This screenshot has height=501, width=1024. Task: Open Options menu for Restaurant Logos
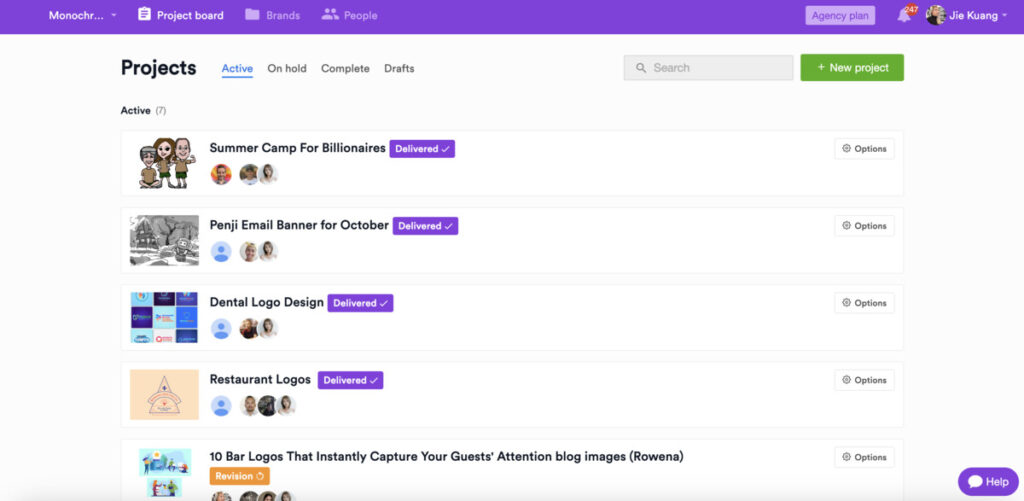click(865, 380)
